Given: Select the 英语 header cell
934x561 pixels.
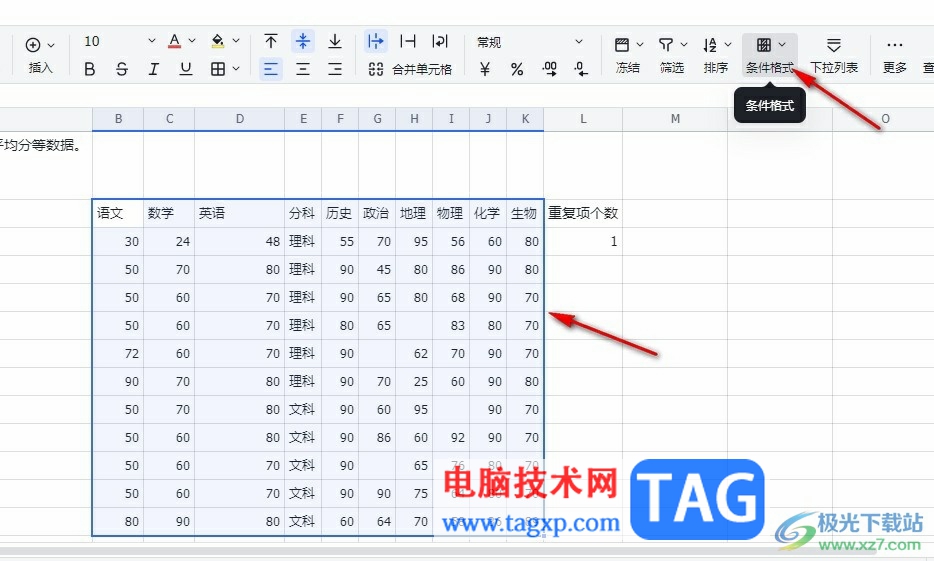Looking at the screenshot, I should [x=239, y=213].
